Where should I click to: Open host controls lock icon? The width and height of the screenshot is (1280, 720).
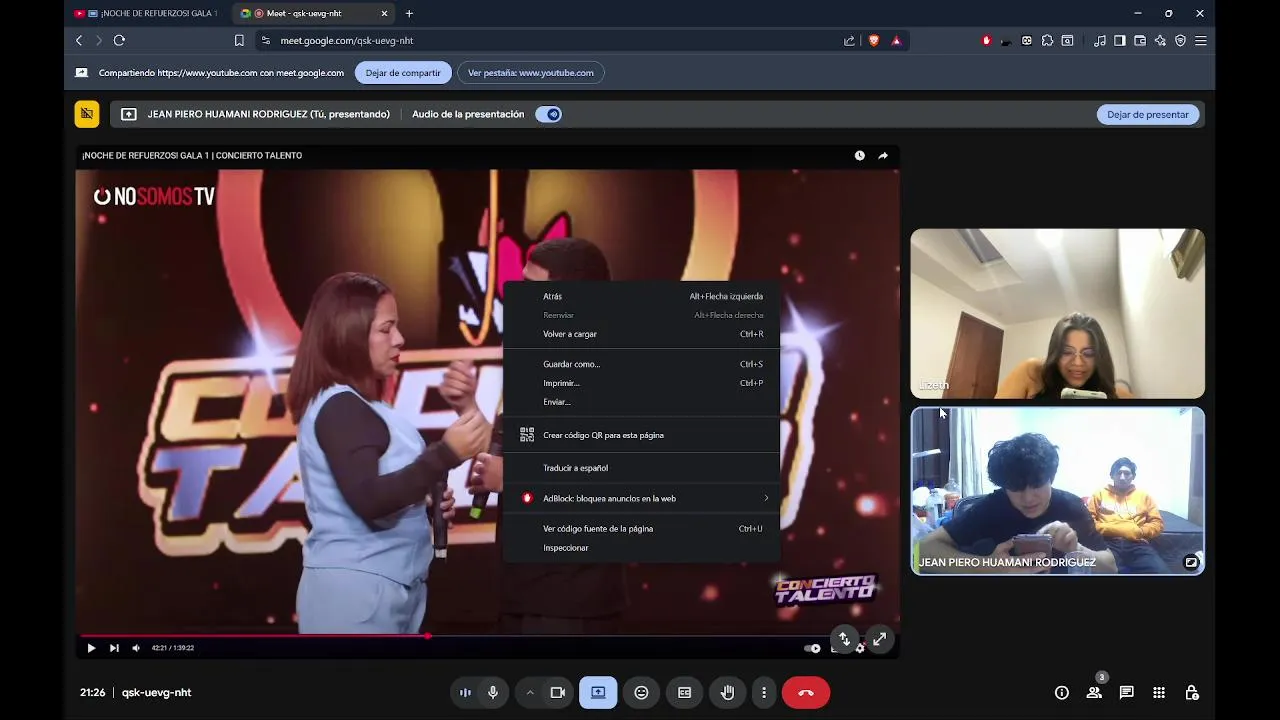point(1192,692)
